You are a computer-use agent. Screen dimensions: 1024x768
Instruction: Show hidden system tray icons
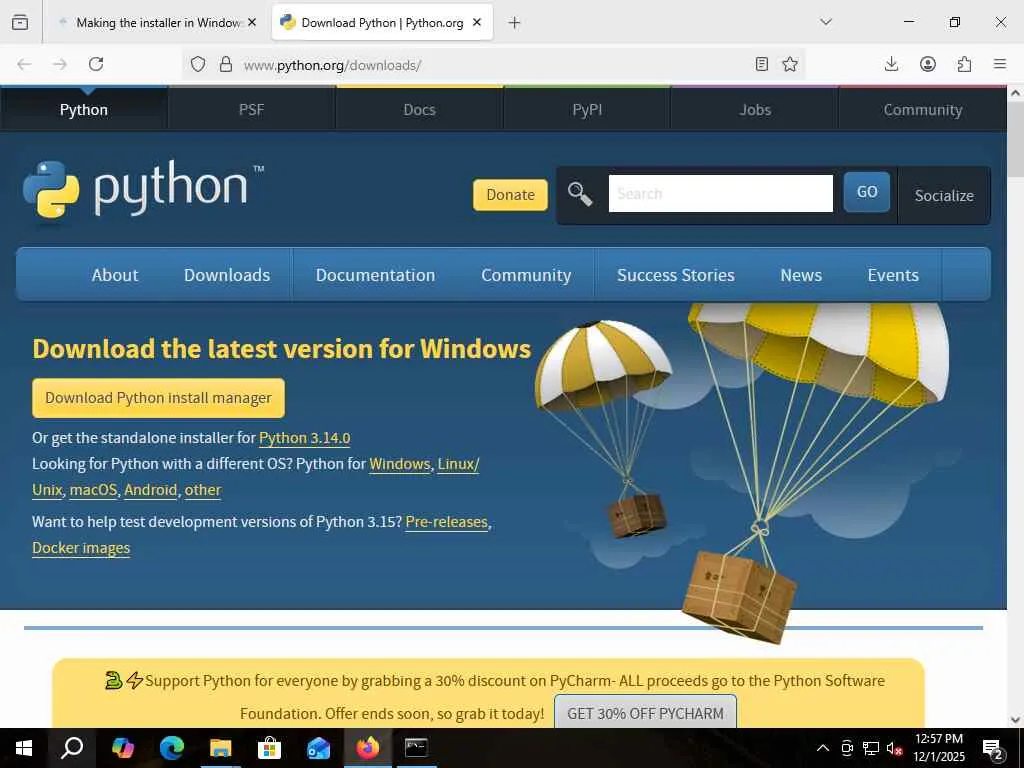pos(823,748)
